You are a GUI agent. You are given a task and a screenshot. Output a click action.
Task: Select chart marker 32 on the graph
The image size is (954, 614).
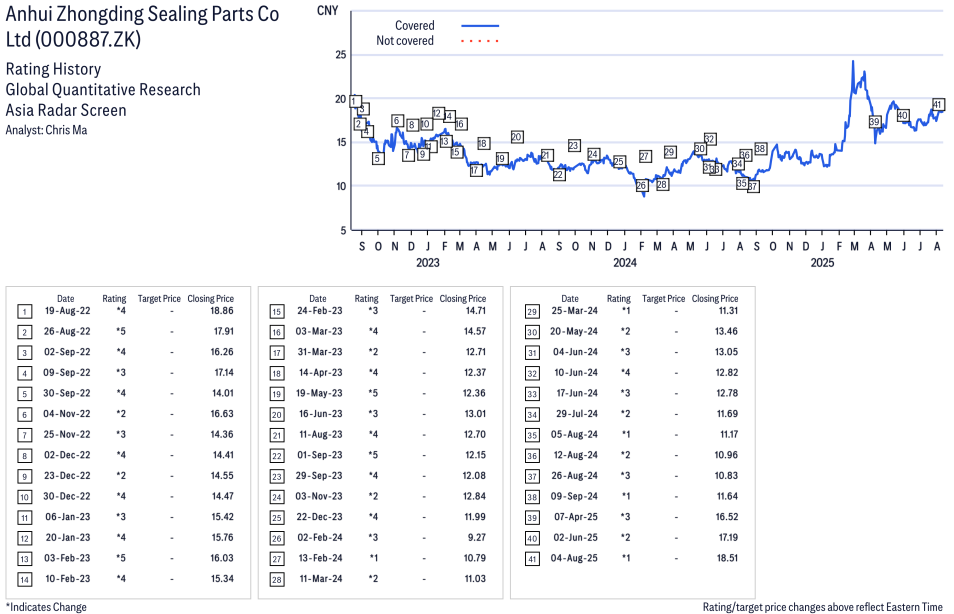[709, 139]
